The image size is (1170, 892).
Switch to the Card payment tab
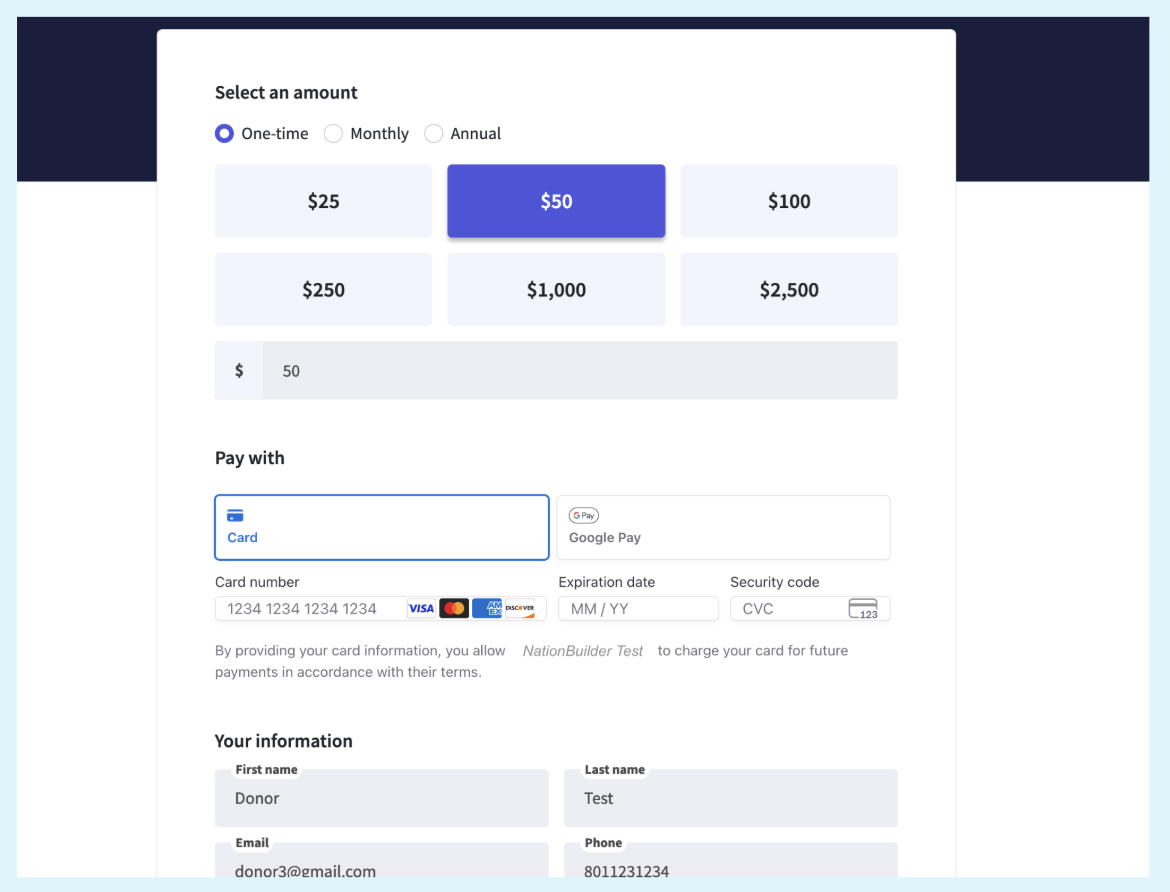point(381,527)
